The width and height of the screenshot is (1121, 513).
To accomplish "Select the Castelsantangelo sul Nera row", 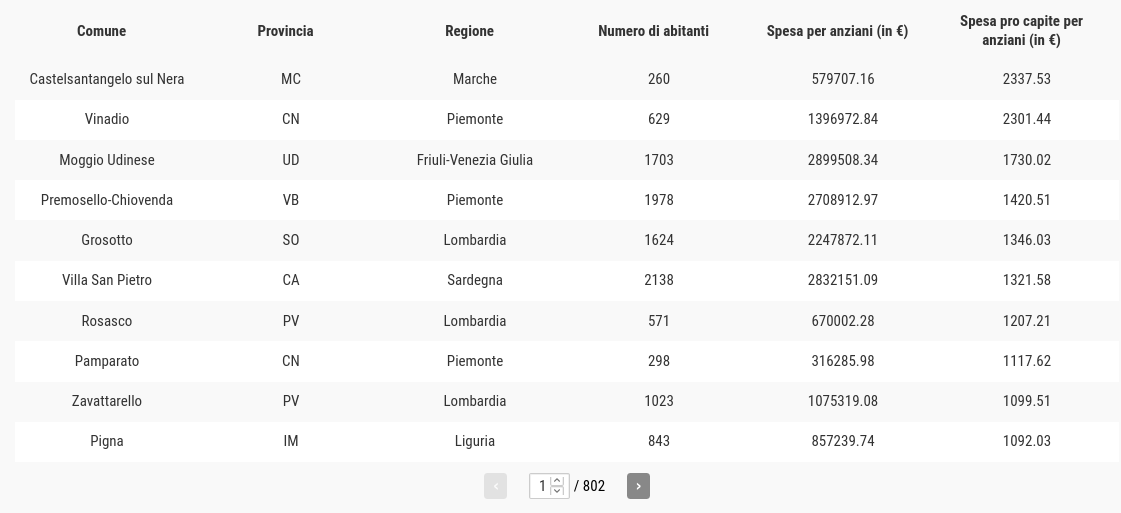I will coord(560,79).
